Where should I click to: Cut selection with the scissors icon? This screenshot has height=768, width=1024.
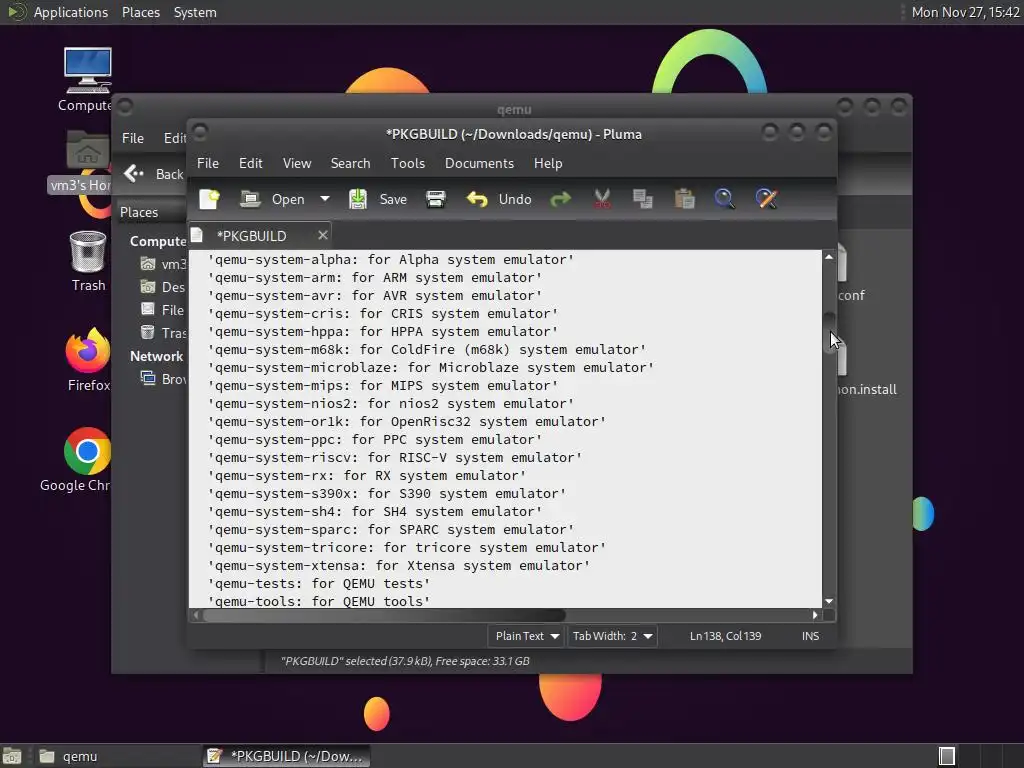(602, 199)
